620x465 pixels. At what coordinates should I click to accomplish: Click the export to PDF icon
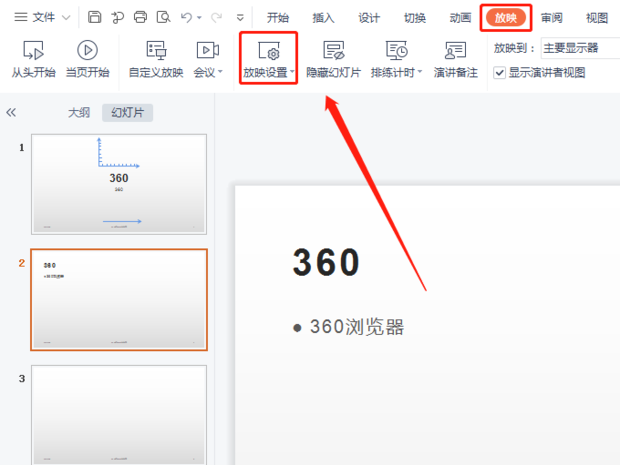pos(117,17)
